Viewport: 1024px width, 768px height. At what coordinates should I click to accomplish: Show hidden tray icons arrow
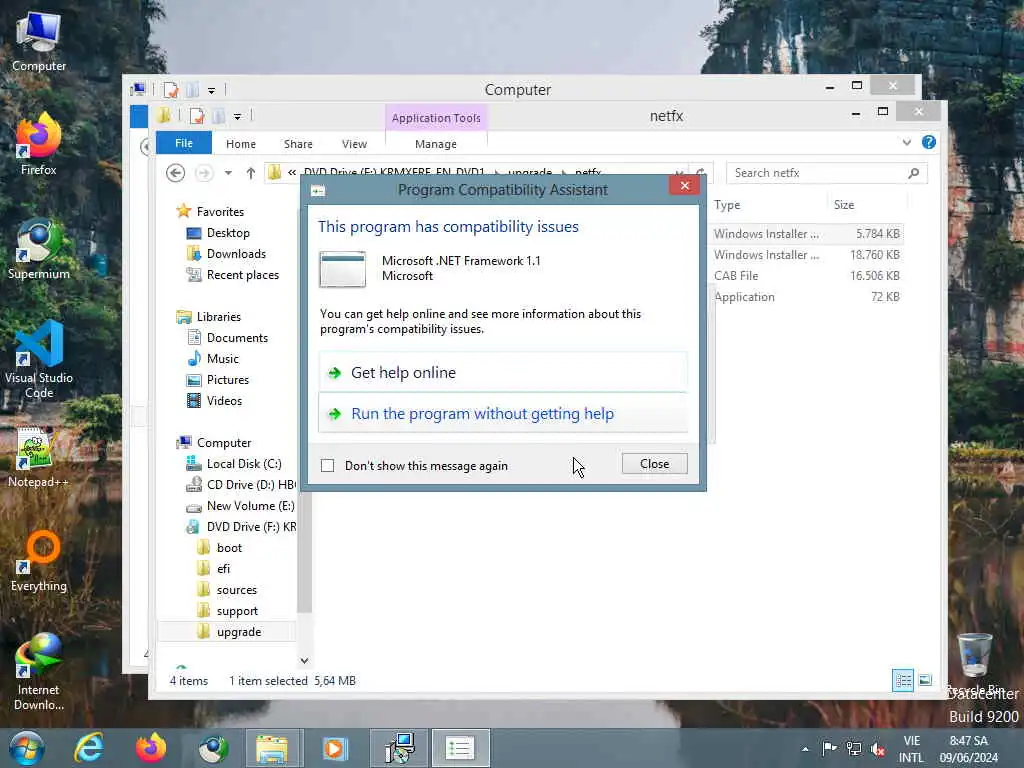(805, 749)
